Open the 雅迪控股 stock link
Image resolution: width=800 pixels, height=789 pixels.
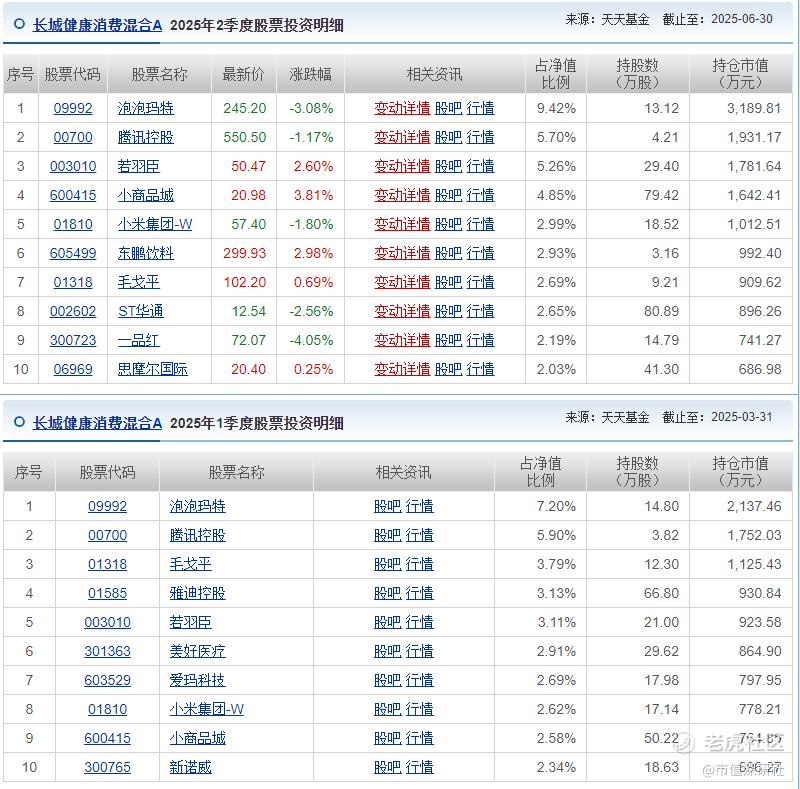click(197, 594)
